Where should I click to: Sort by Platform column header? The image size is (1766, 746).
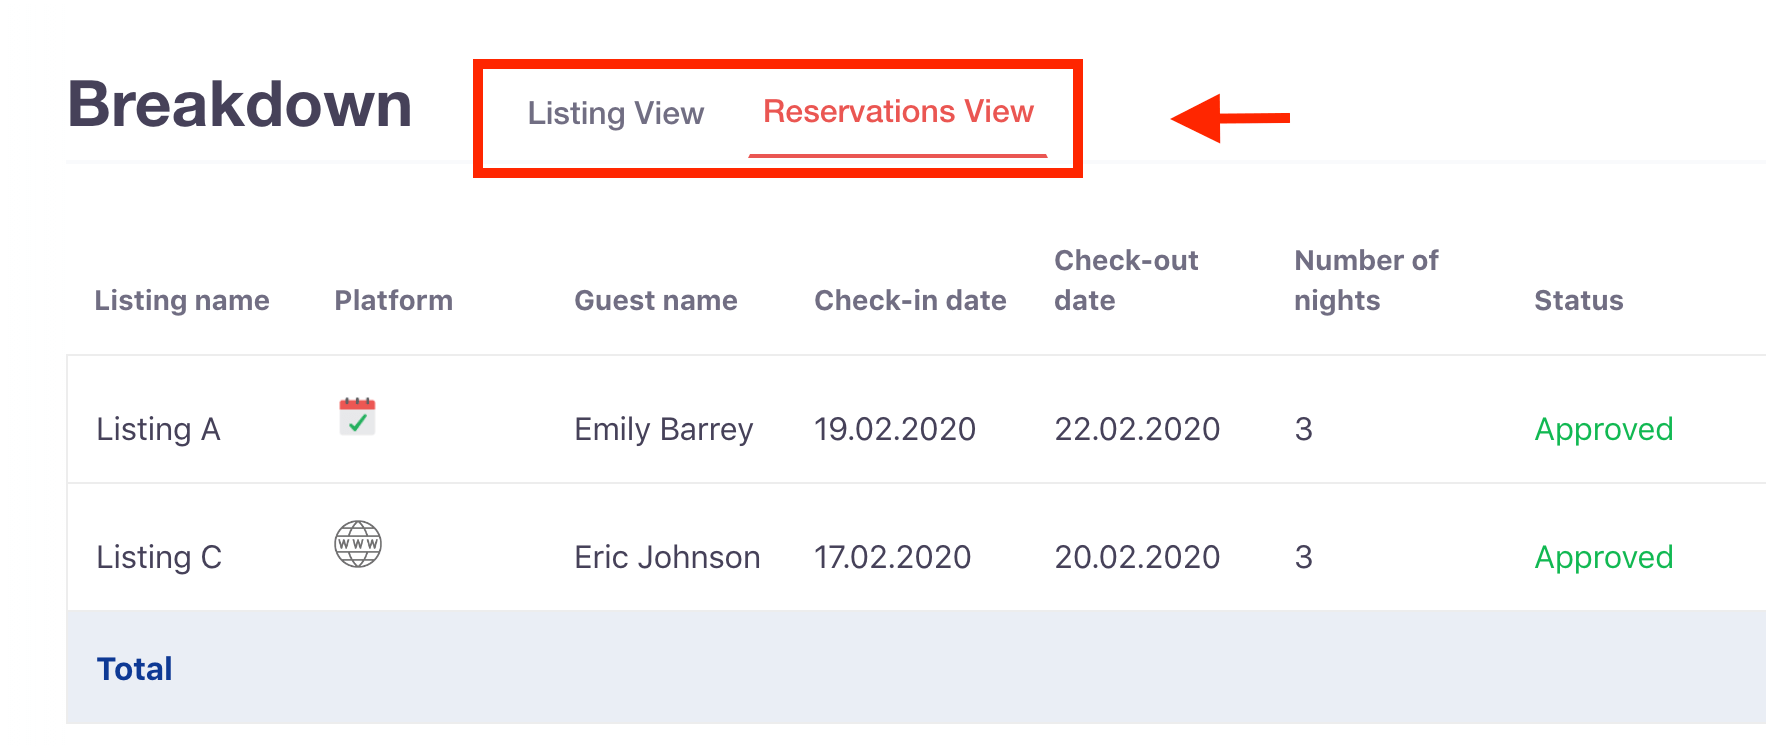tap(393, 300)
